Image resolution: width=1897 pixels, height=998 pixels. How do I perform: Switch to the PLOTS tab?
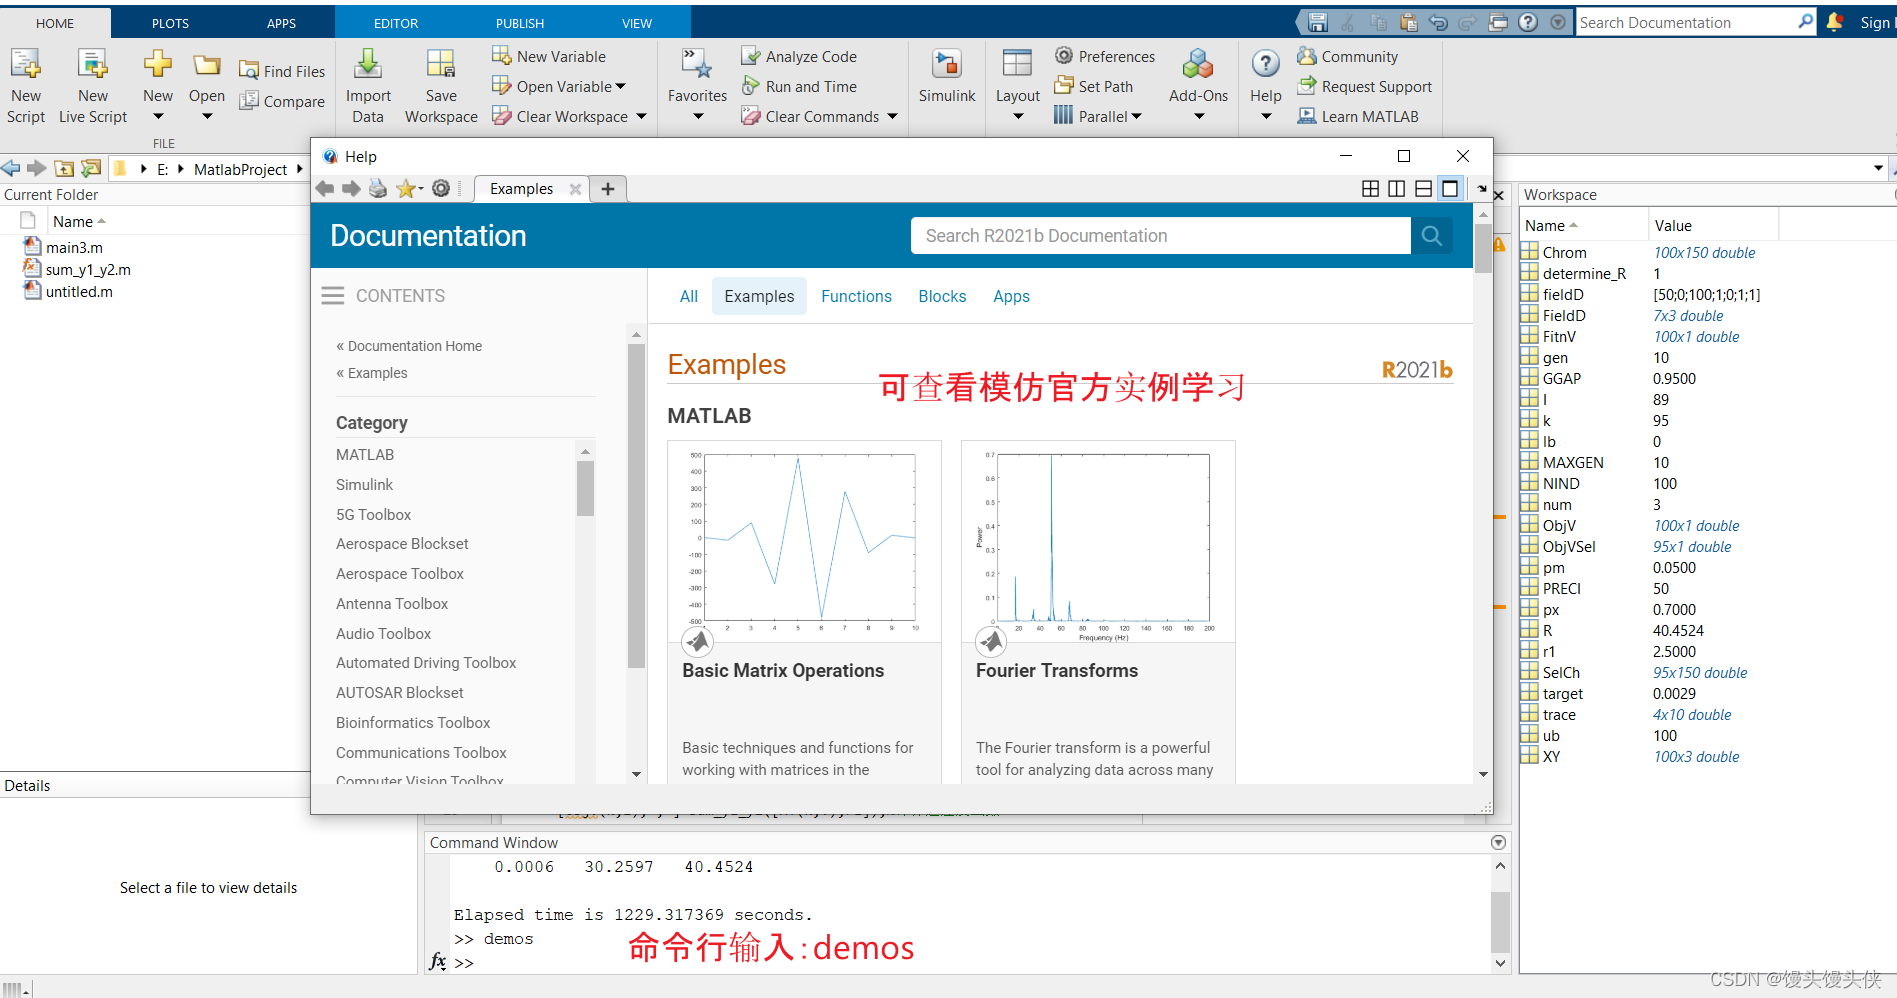pos(170,23)
